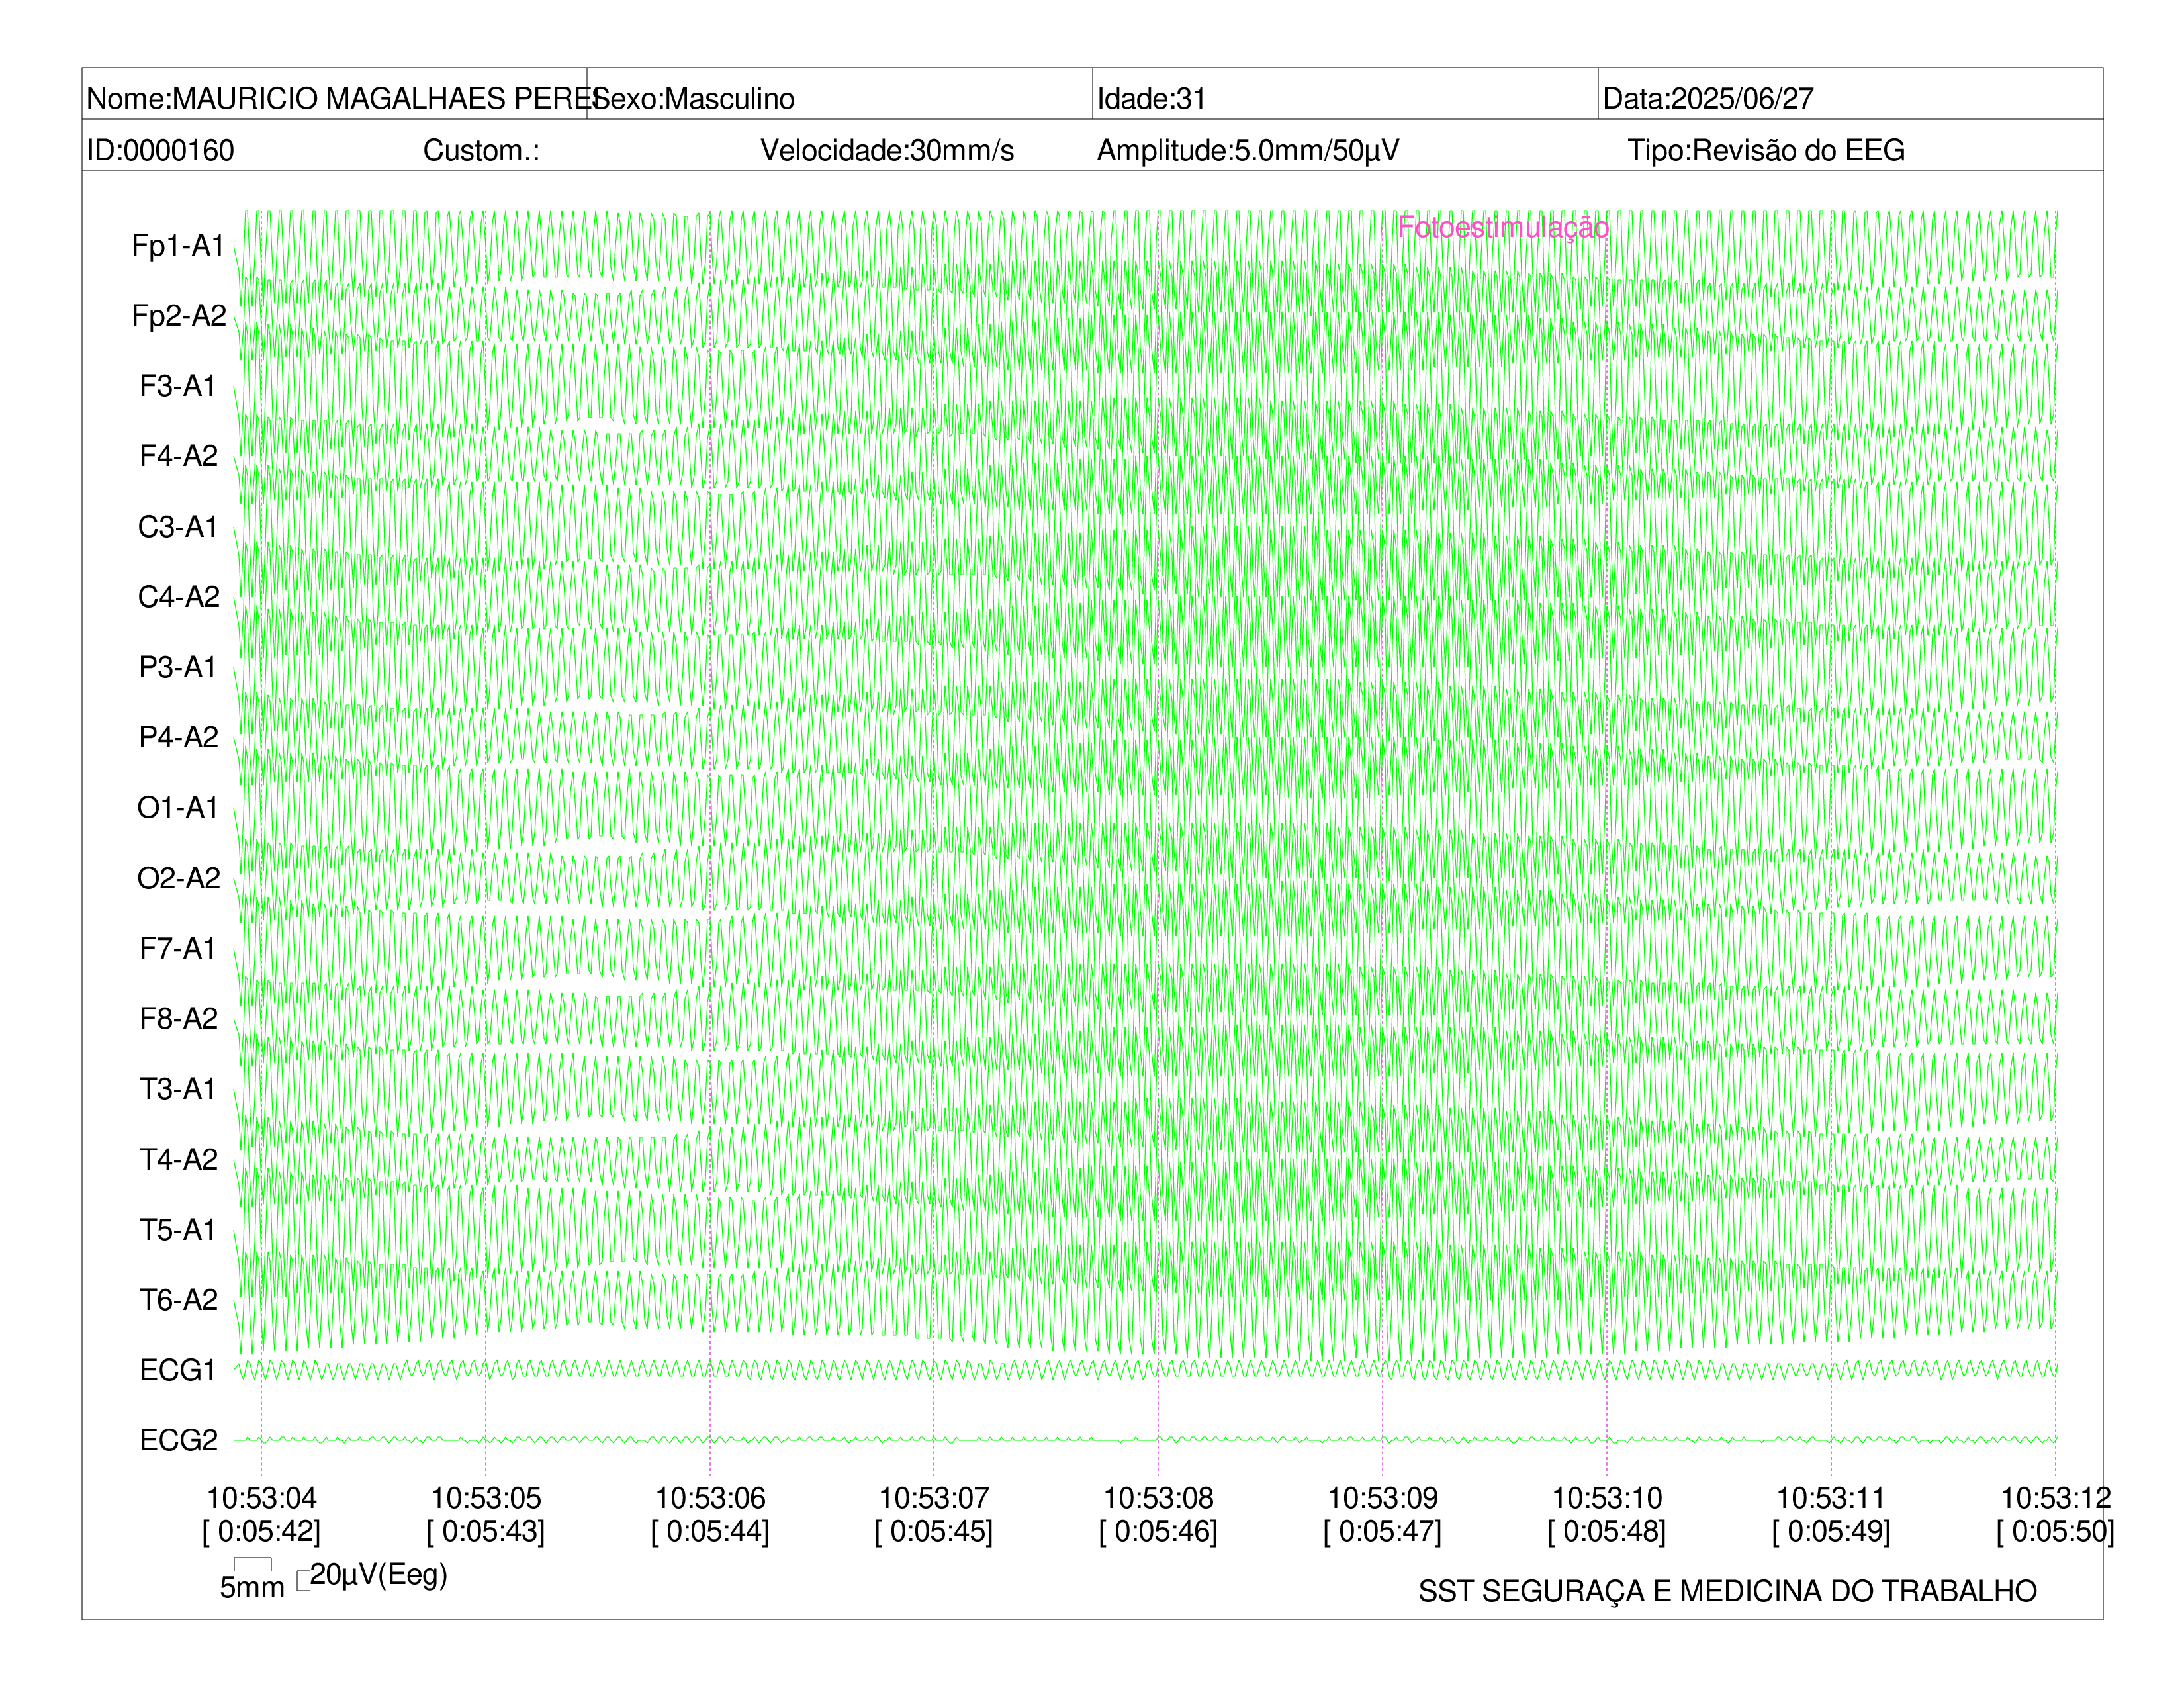Click the 'ID:0000160' text
This screenshot has width=2184, height=1688.
(160, 150)
